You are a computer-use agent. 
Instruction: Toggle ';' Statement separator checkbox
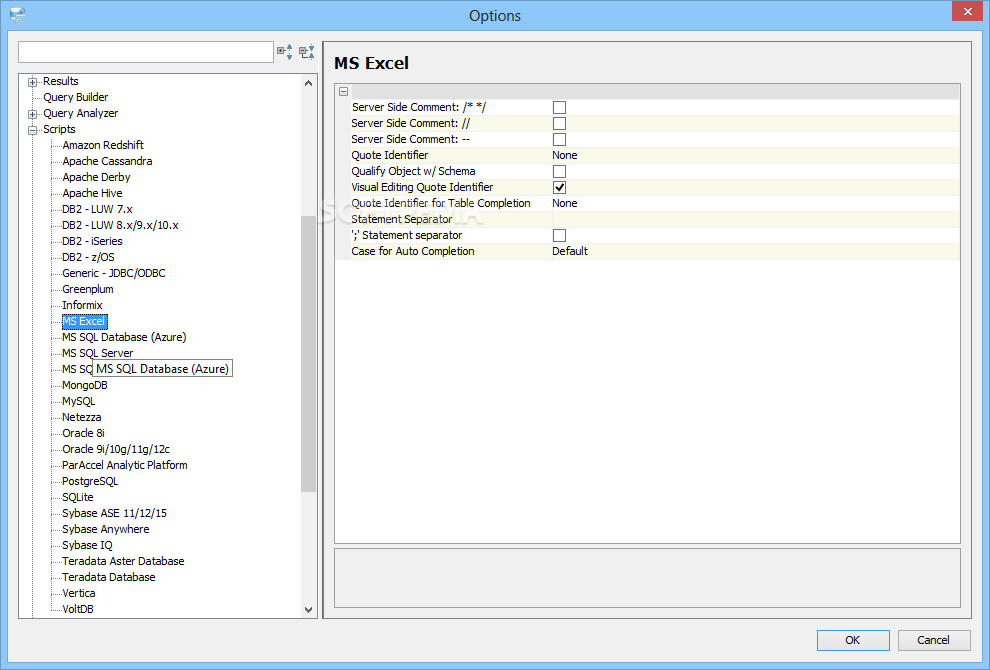[x=559, y=236]
